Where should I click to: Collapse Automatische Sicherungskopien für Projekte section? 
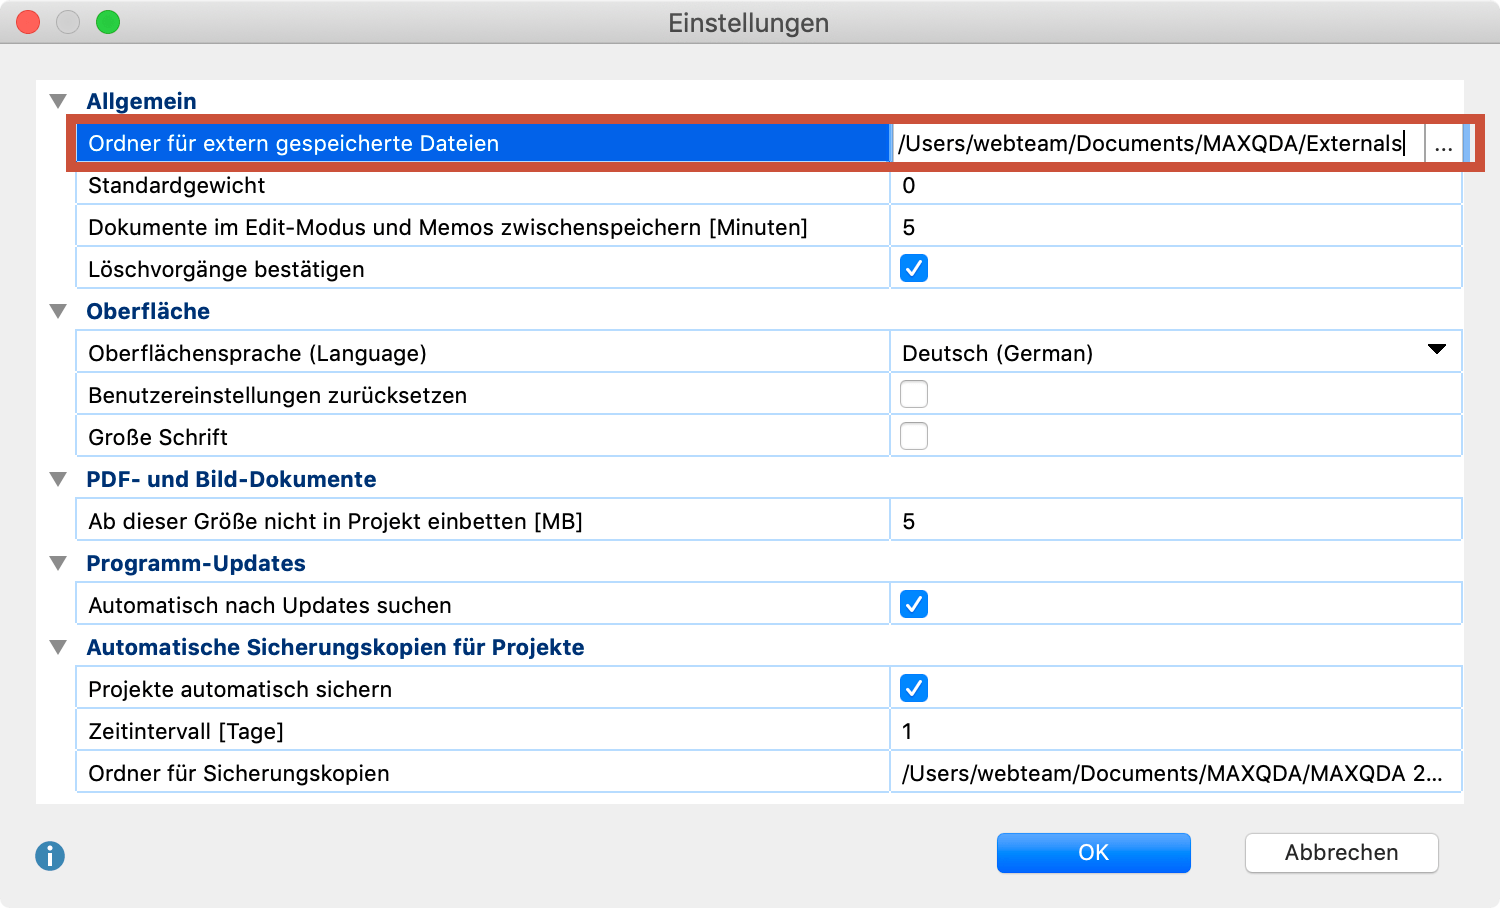point(58,647)
